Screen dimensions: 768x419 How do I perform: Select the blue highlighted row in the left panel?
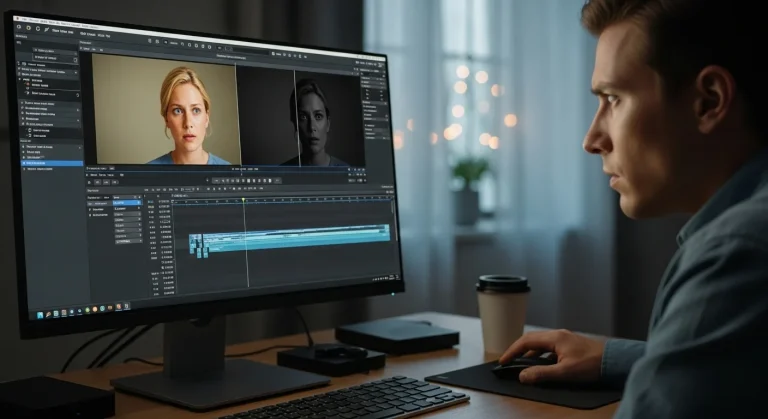[x=53, y=163]
